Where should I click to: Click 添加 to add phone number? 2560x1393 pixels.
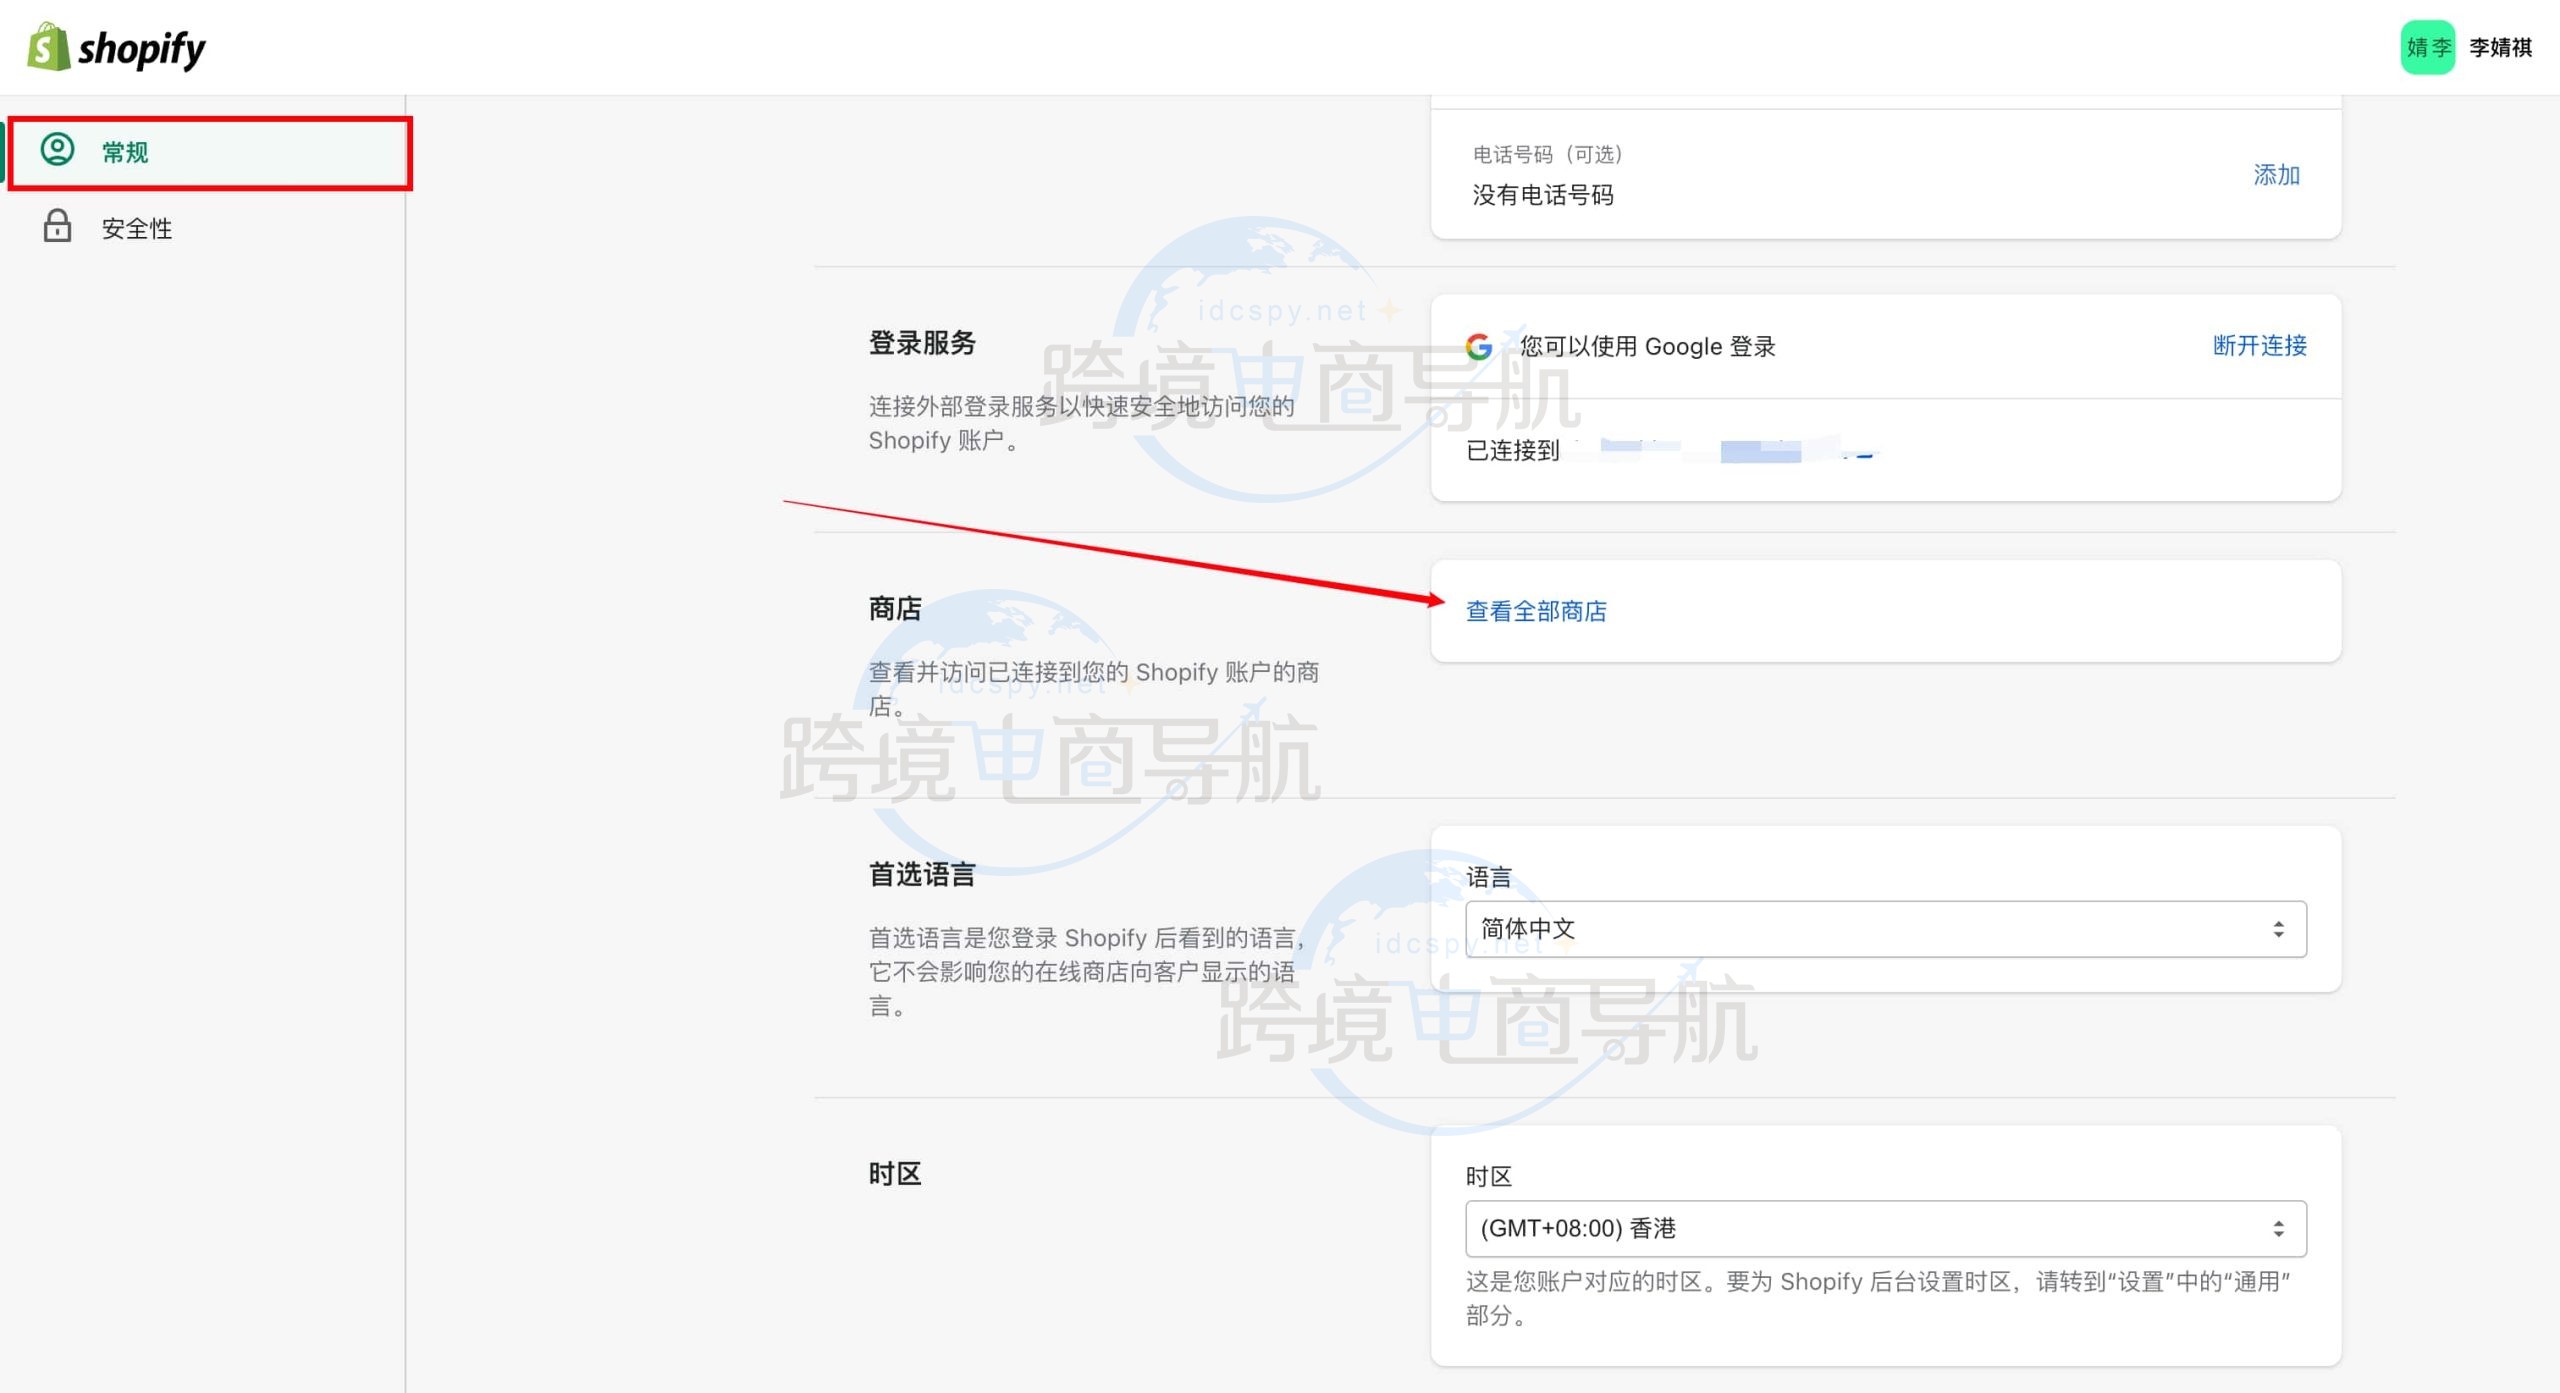2276,175
